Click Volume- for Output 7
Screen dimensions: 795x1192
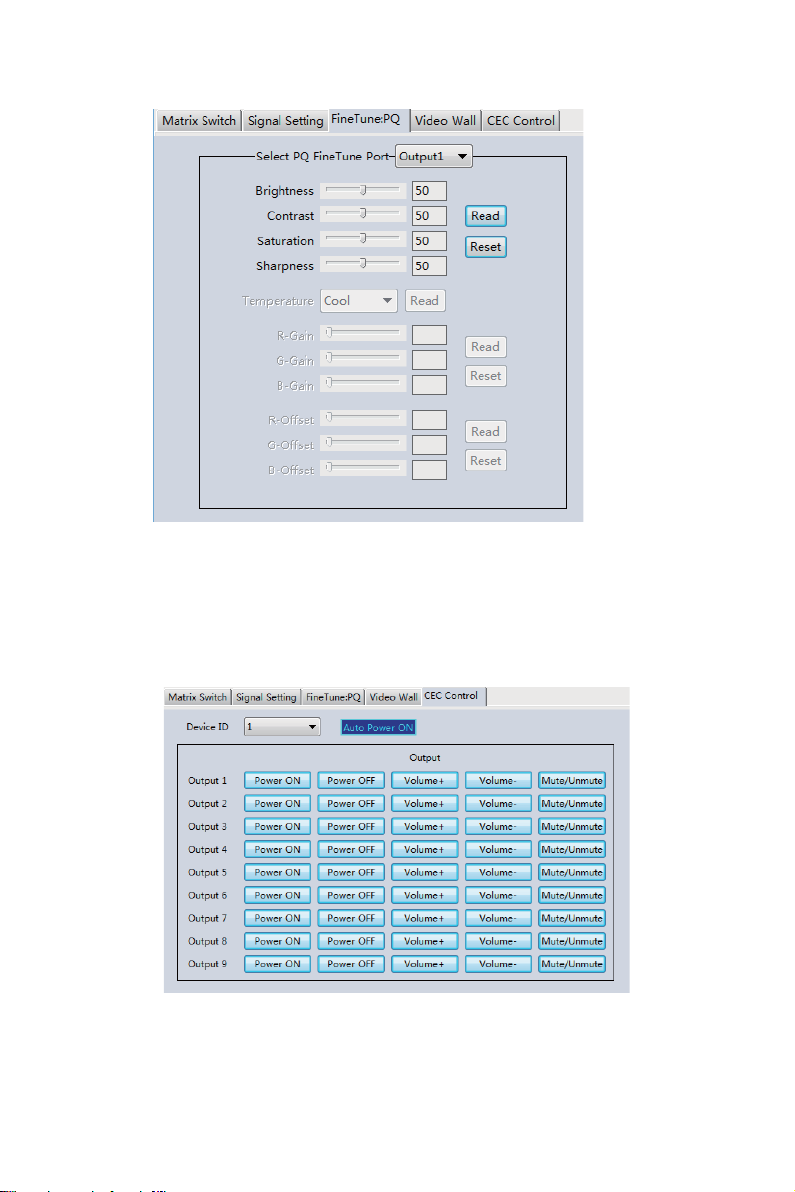[x=498, y=918]
